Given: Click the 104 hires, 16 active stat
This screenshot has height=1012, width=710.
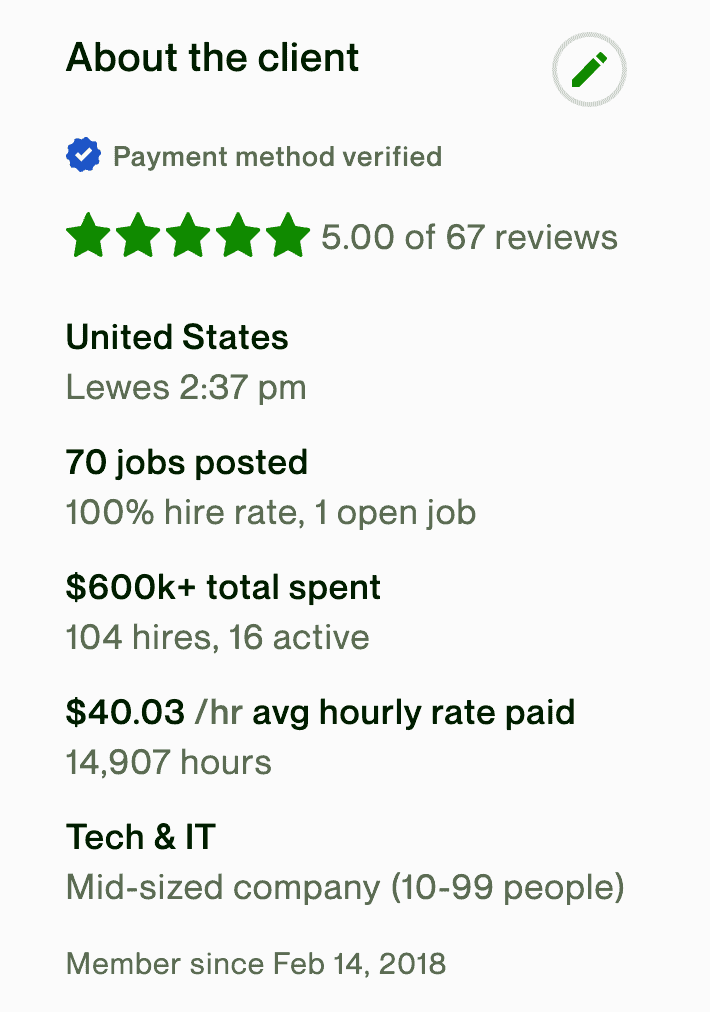Looking at the screenshot, I should pos(217,637).
